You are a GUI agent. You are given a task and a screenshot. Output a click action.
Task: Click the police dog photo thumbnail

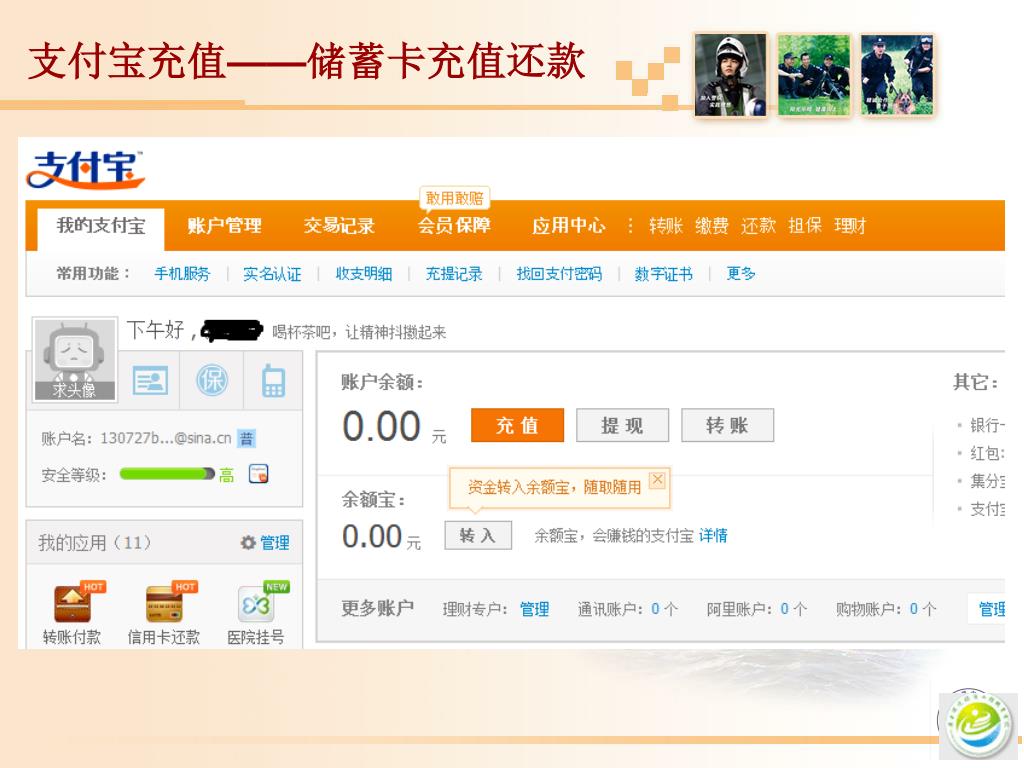[897, 75]
